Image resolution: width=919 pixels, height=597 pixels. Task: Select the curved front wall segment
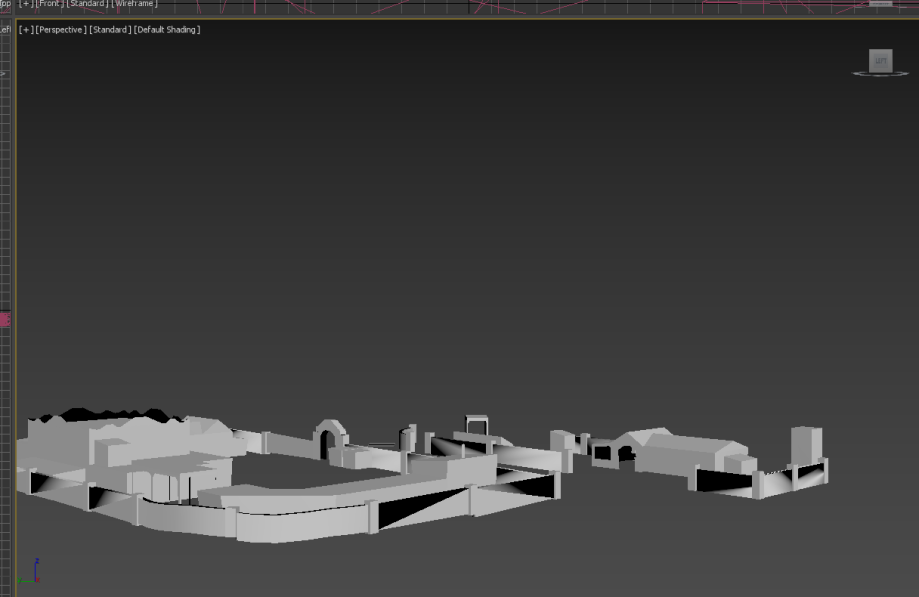(300, 518)
